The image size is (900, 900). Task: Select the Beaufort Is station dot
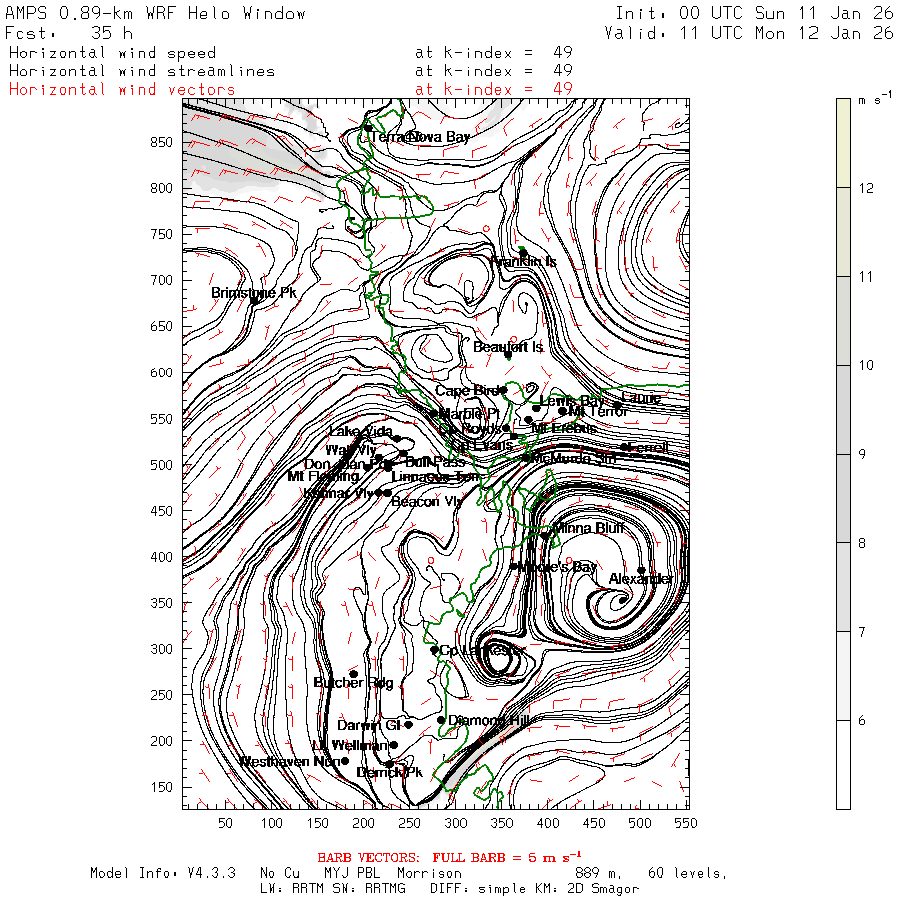coord(508,354)
